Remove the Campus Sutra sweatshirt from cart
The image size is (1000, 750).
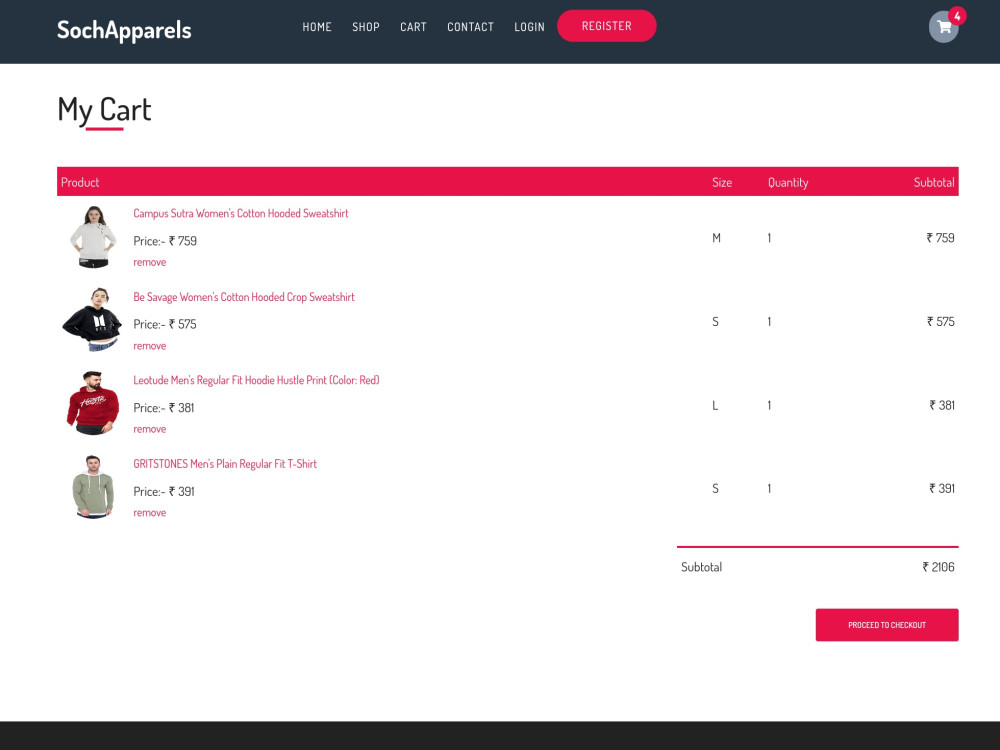[x=149, y=262]
